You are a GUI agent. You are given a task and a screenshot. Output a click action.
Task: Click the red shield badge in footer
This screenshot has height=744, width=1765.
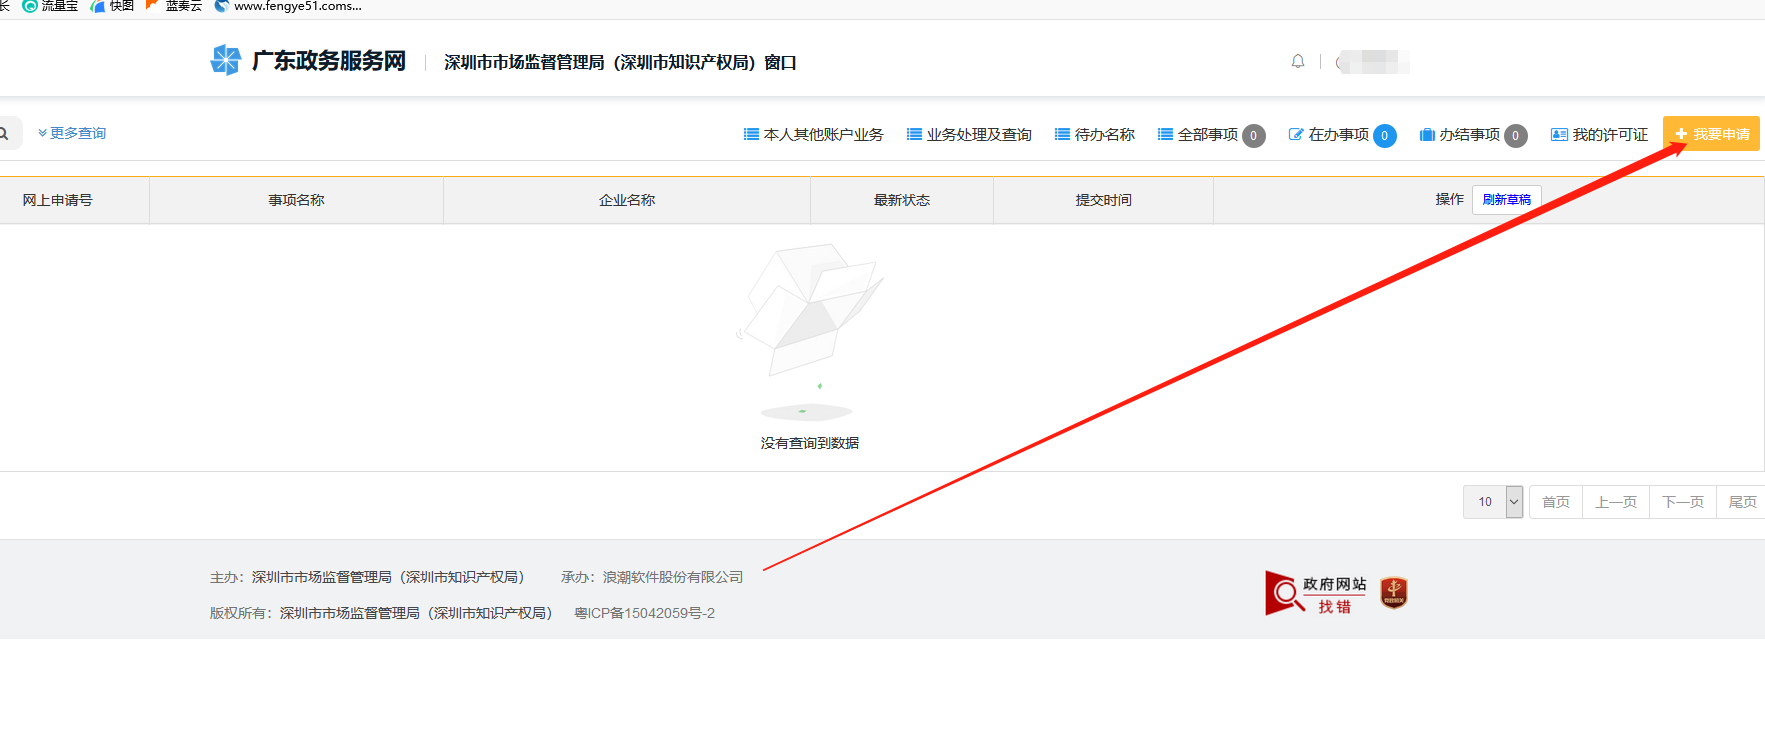(x=1394, y=593)
